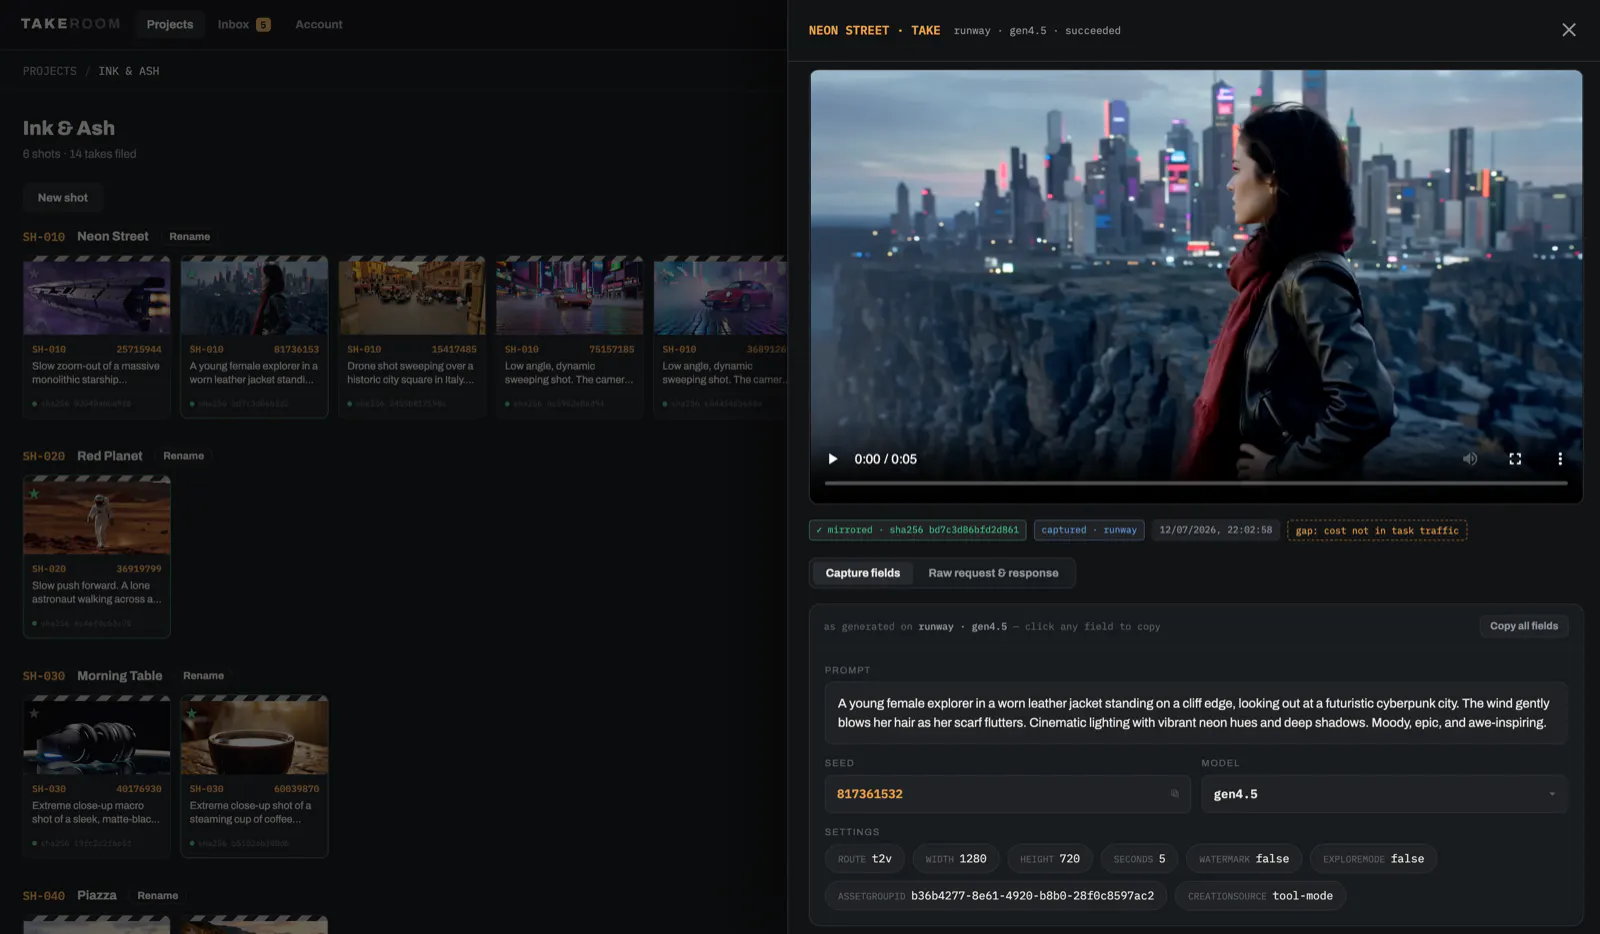This screenshot has height=934, width=1600.
Task: Click the Red Planet shot title
Action: 110,456
